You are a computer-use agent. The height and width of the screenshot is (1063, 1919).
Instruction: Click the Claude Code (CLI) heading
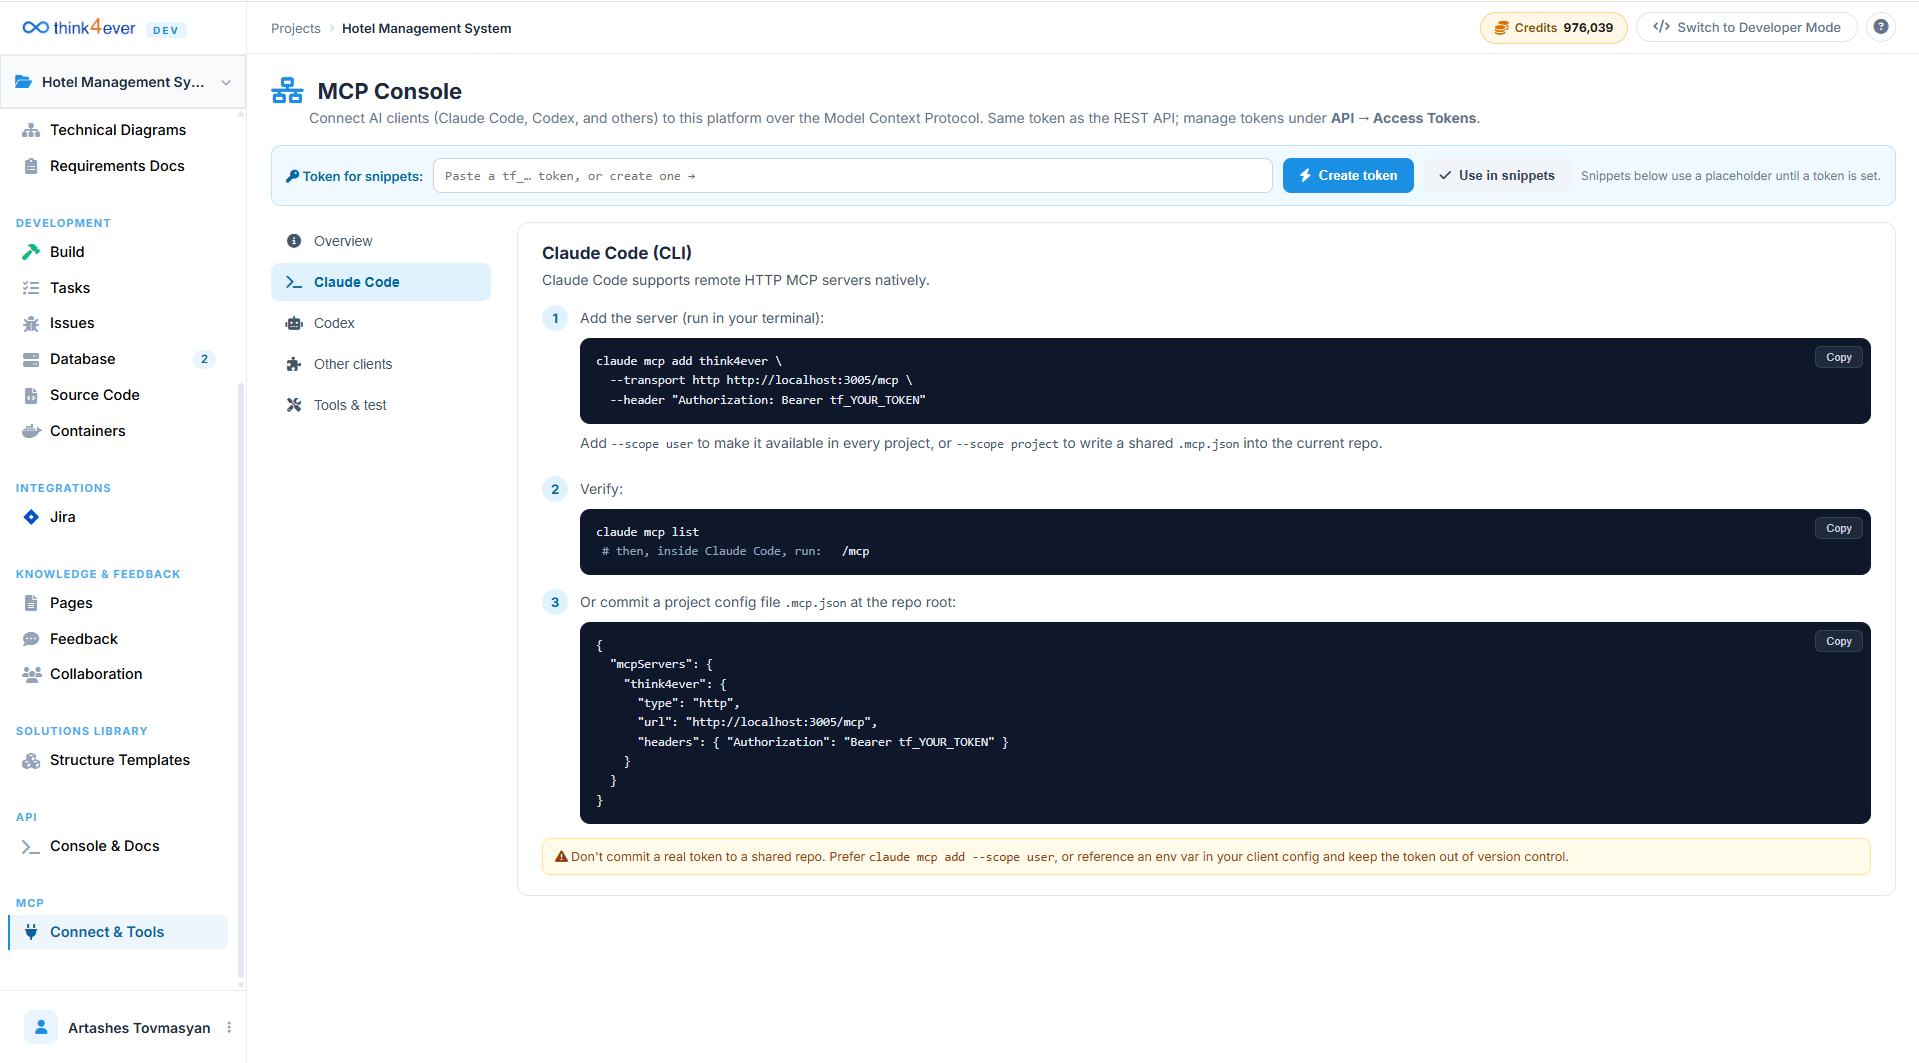tap(617, 253)
